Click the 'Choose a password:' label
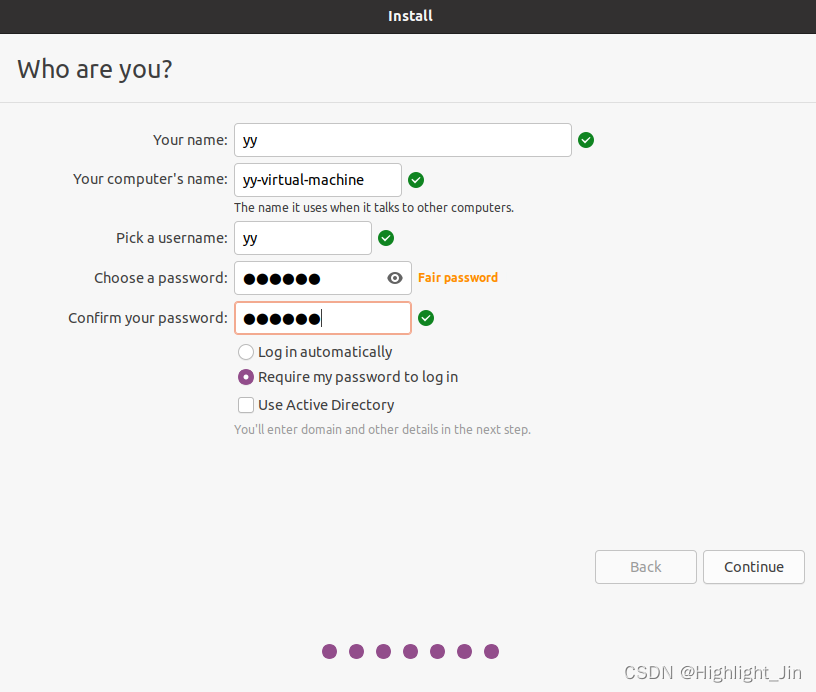Viewport: 816px width, 692px height. tap(161, 278)
